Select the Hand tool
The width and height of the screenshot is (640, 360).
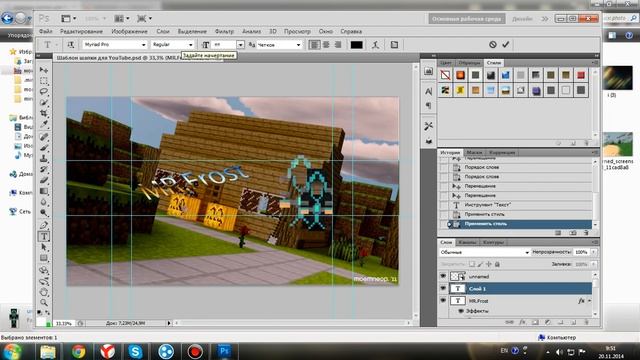[x=44, y=292]
